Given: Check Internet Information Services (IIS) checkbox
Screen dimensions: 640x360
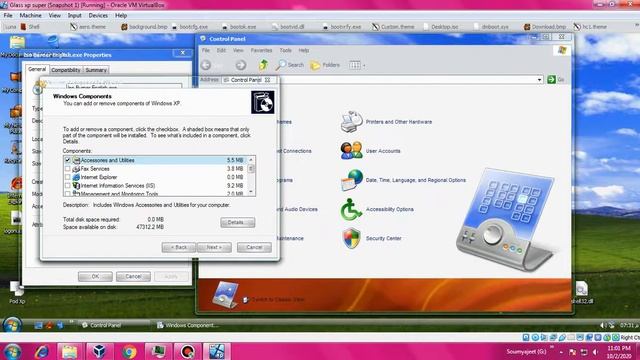Looking at the screenshot, I should [x=67, y=186].
